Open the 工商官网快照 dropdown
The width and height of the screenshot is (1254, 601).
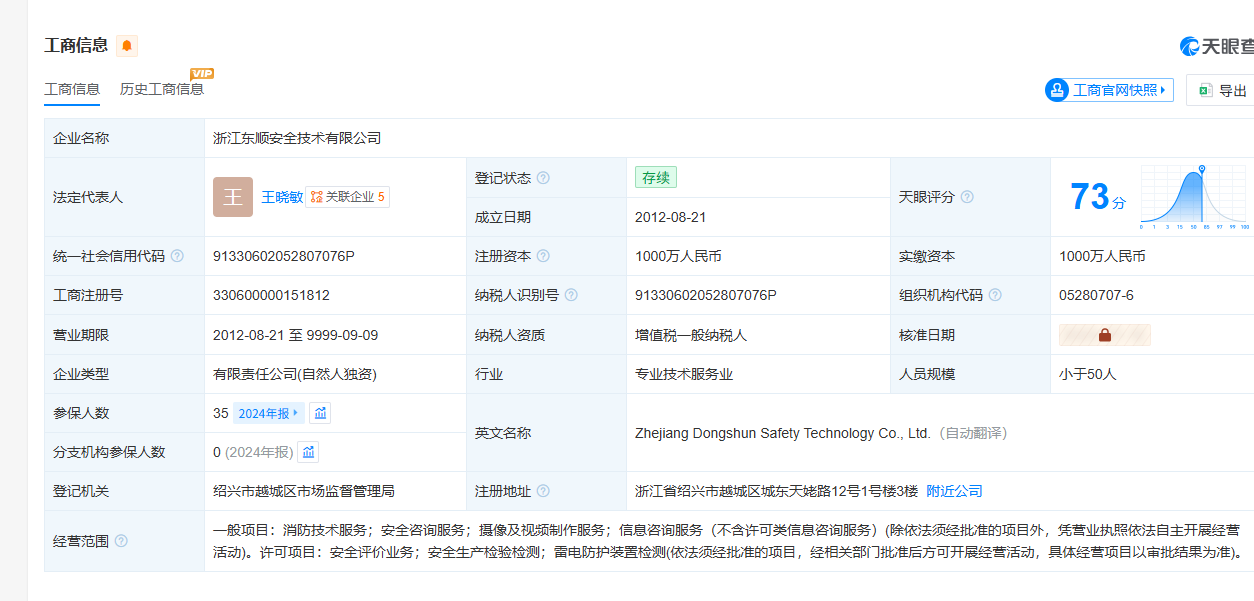[x=1109, y=90]
